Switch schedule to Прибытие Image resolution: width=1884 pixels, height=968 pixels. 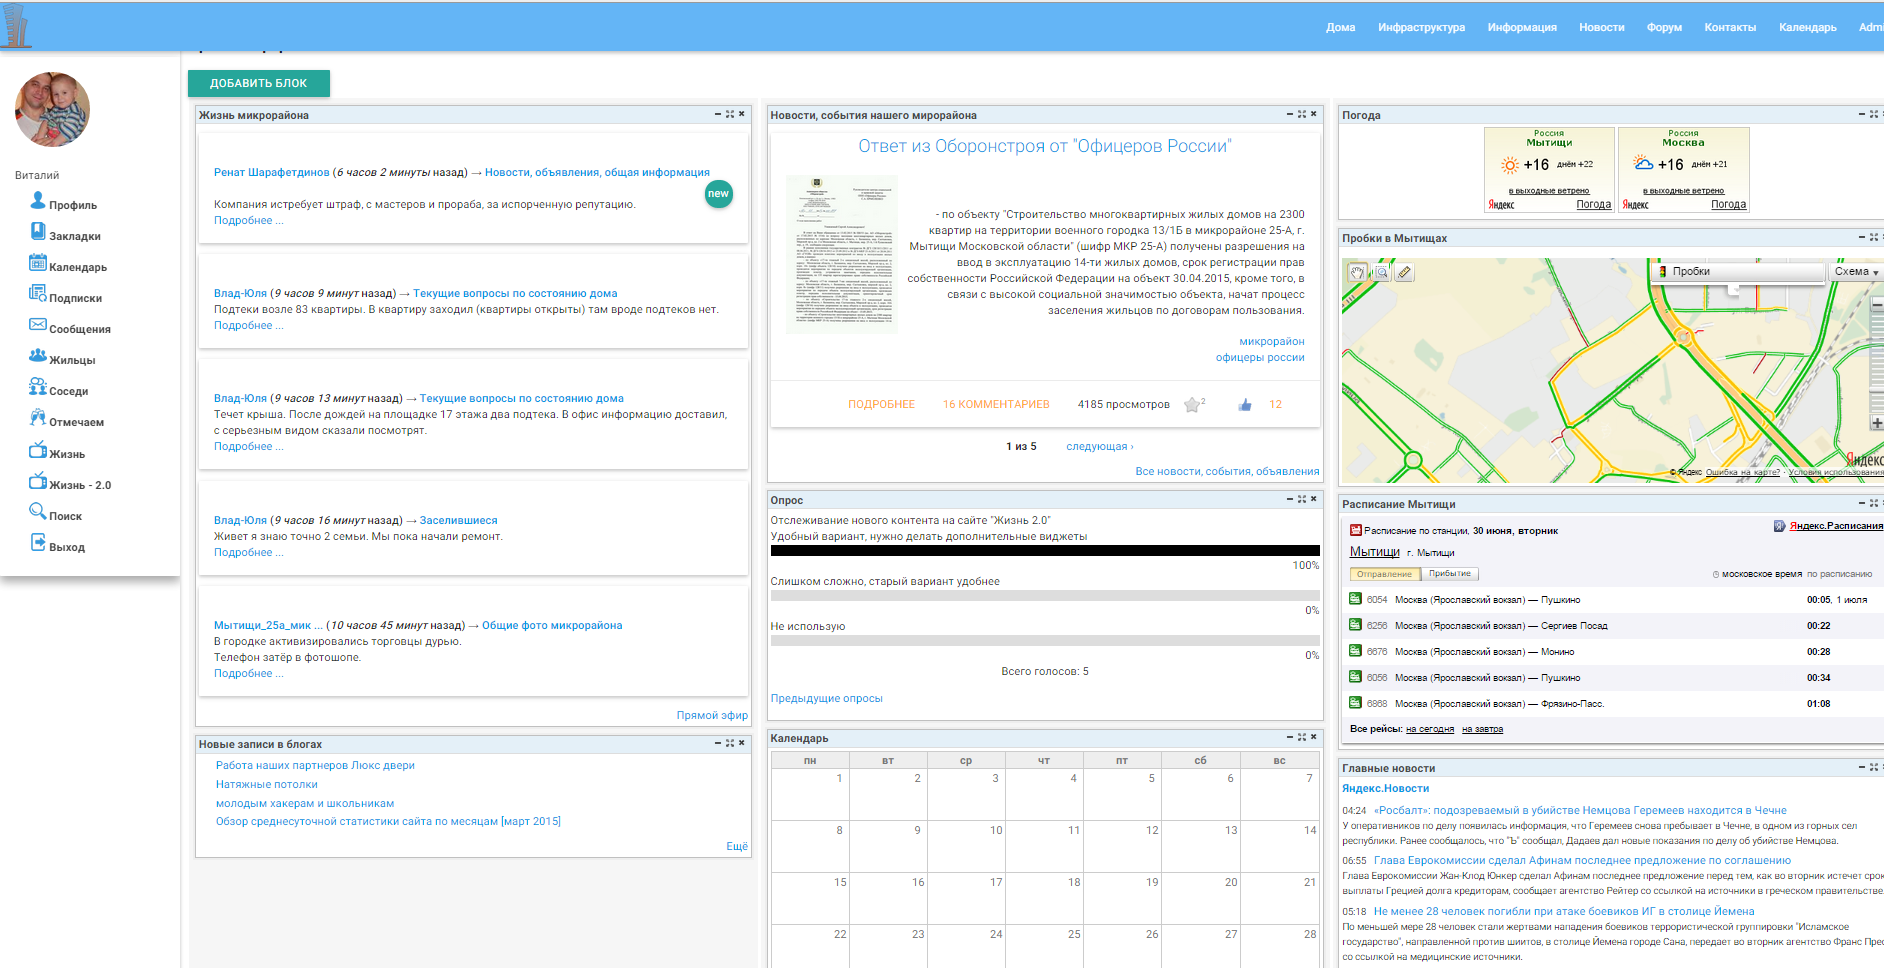1449,574
